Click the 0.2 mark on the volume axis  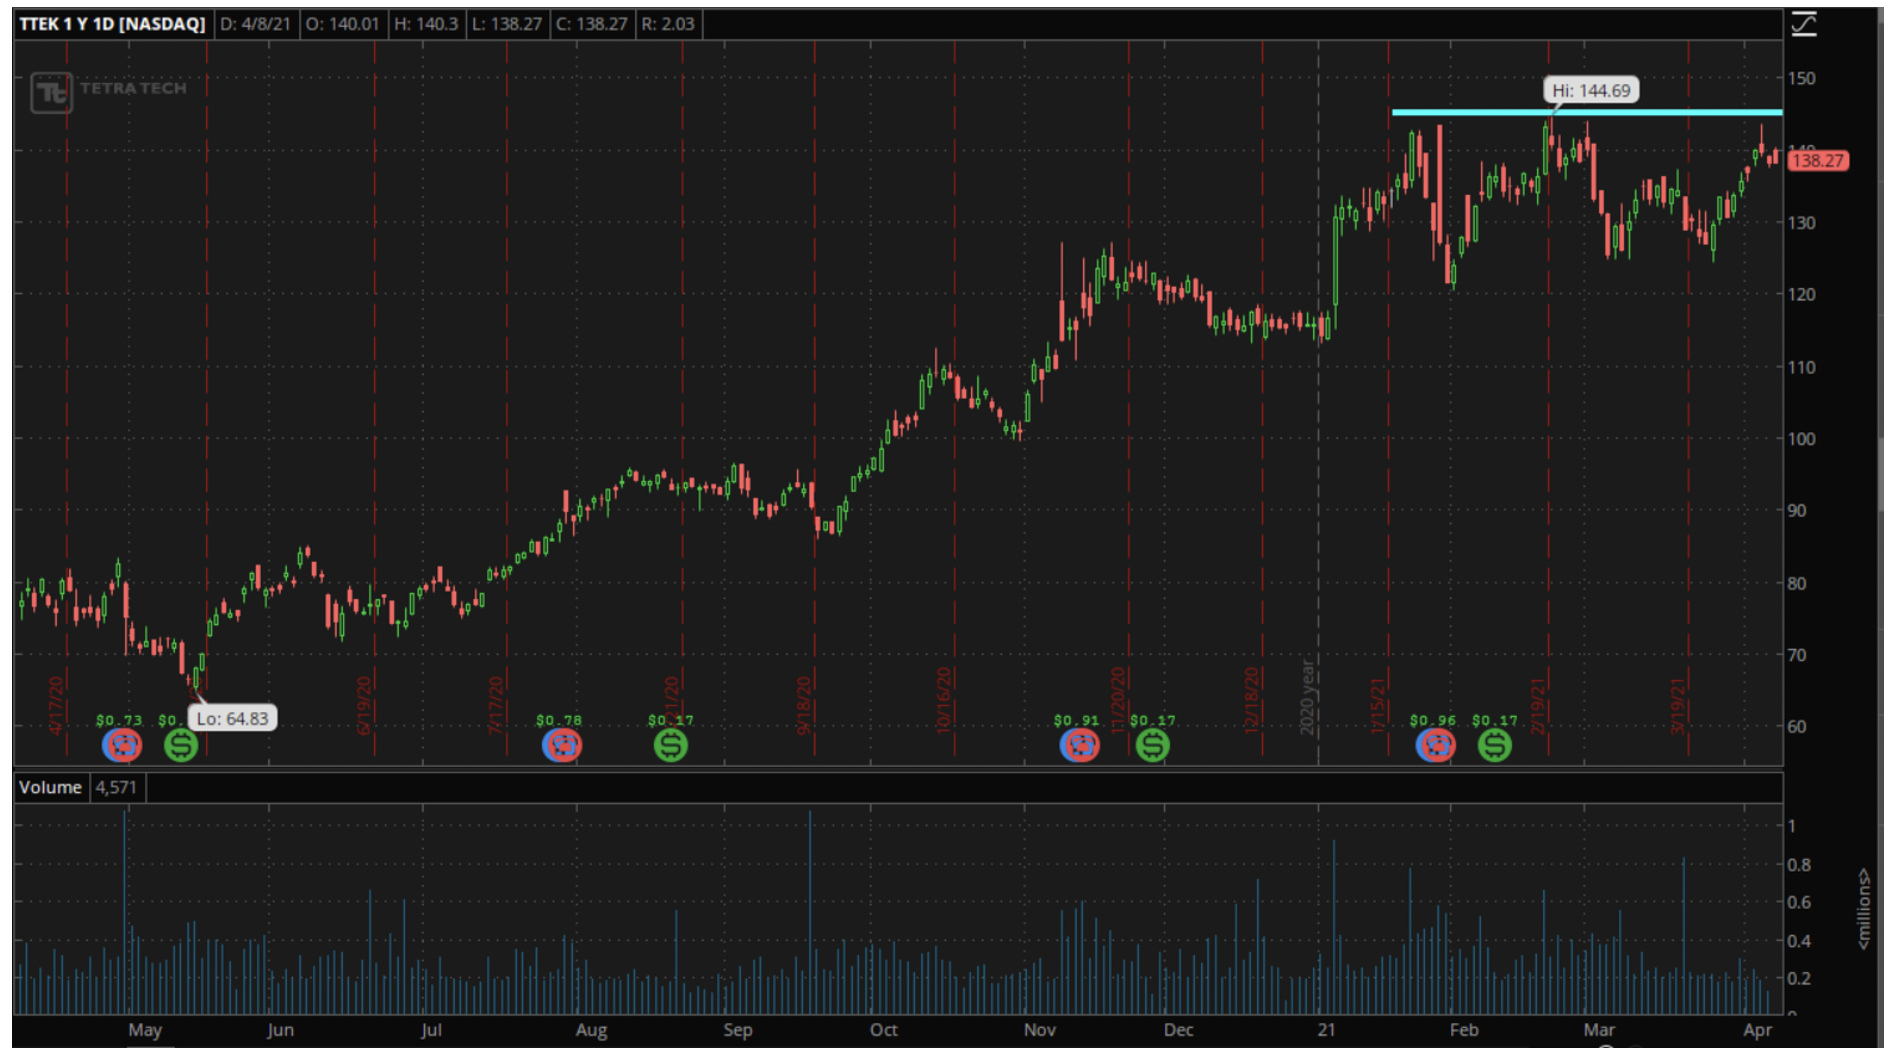(1799, 978)
